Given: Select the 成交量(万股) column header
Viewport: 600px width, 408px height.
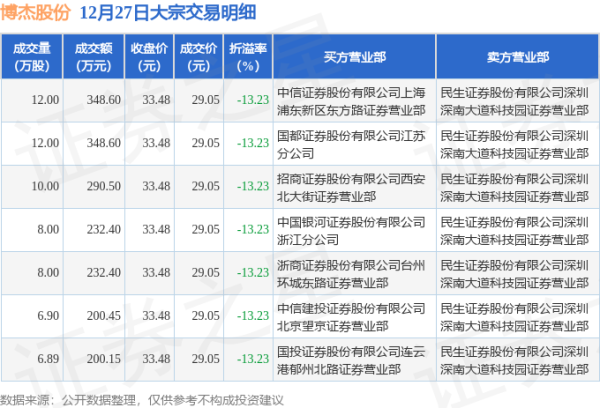Looking at the screenshot, I should point(32,57).
